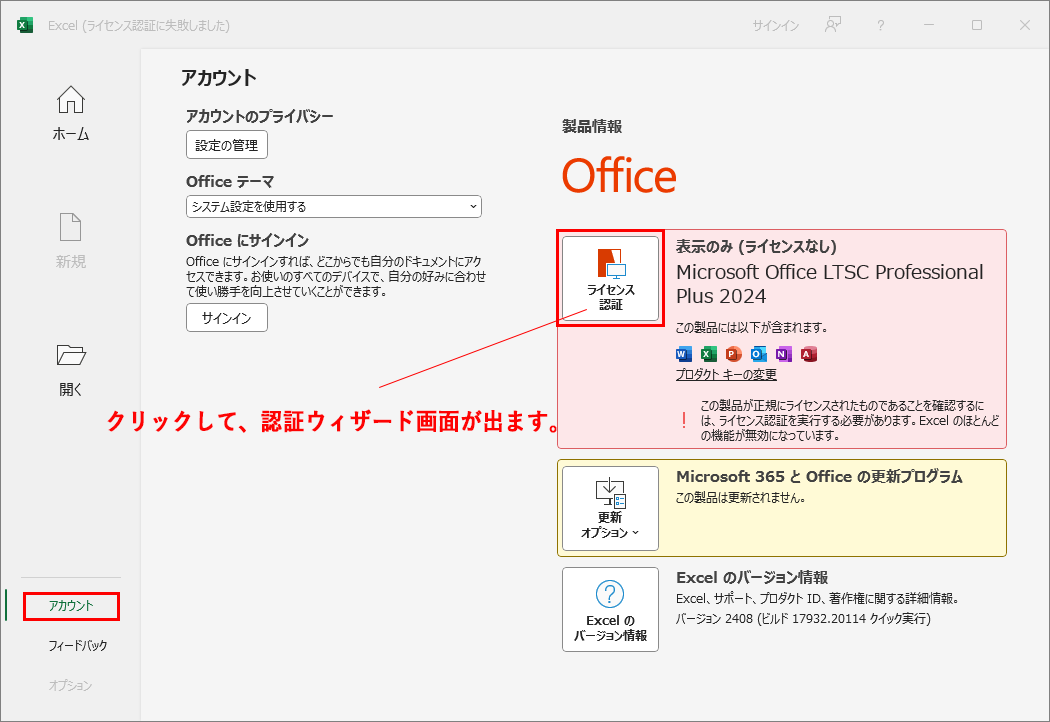Click the 設定の管理 button
Image resolution: width=1050 pixels, height=722 pixels.
226,145
